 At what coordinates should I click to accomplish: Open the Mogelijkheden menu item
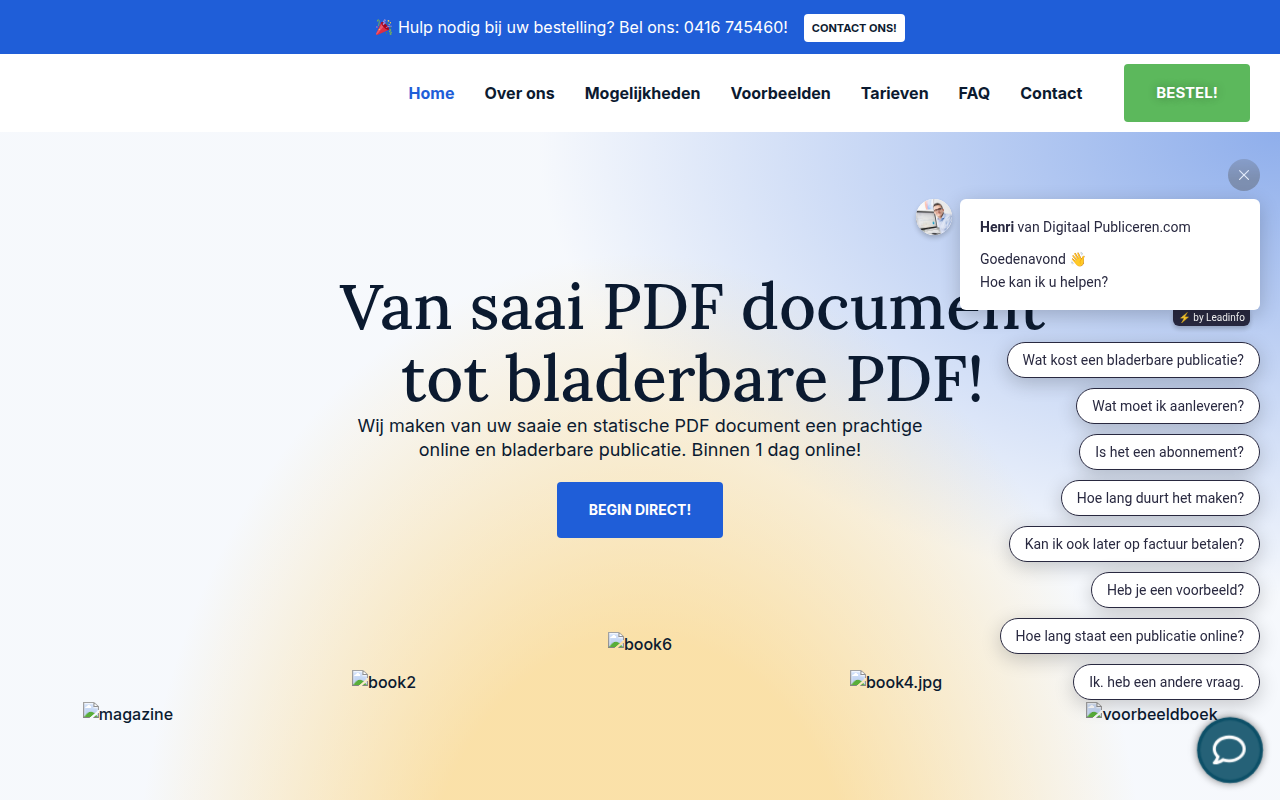[642, 93]
